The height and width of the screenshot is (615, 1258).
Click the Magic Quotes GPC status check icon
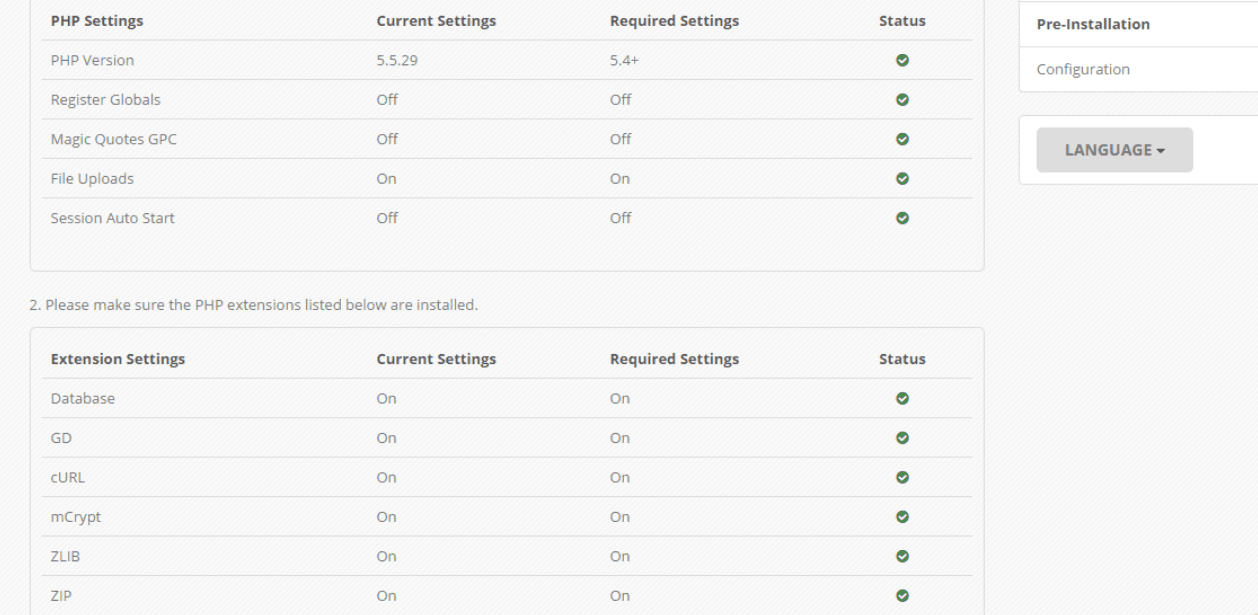(x=902, y=139)
